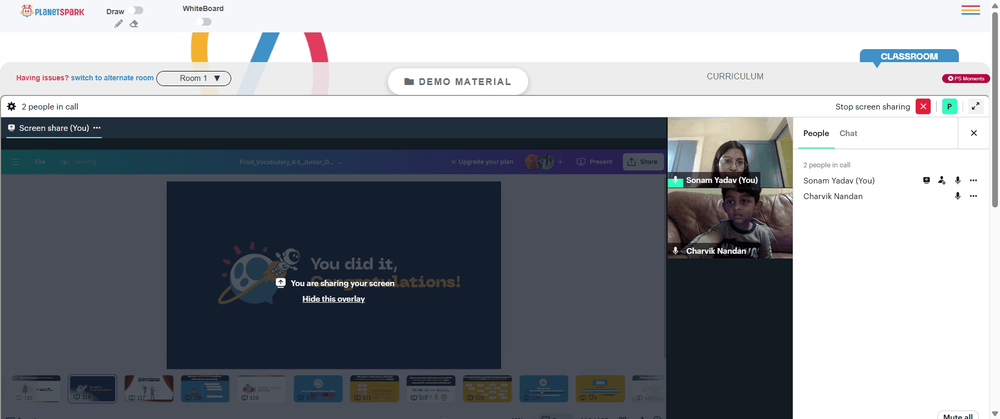This screenshot has height=419, width=1000.
Task: Click Sonam Yadav's video tile
Action: 730,152
